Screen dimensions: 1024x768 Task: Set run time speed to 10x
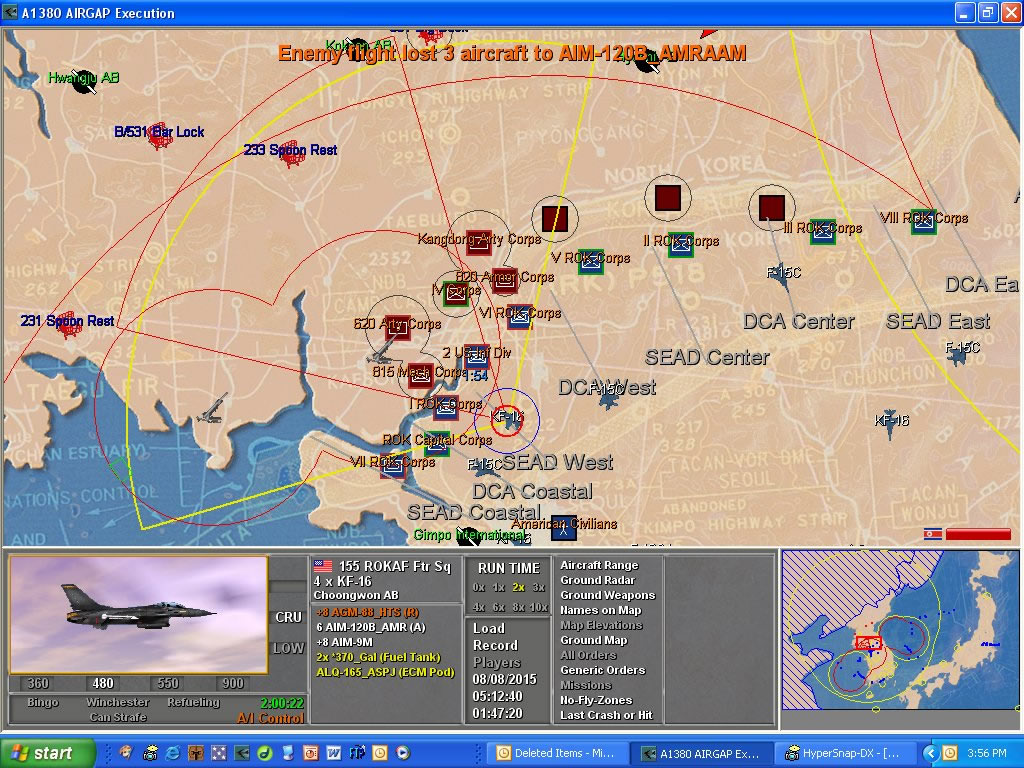[539, 607]
